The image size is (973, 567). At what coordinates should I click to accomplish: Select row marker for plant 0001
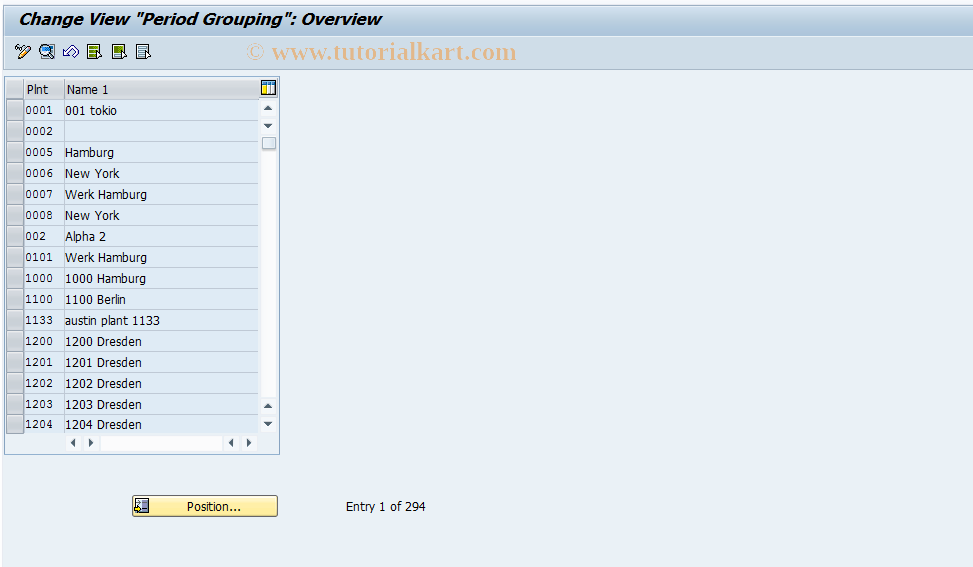(15, 110)
